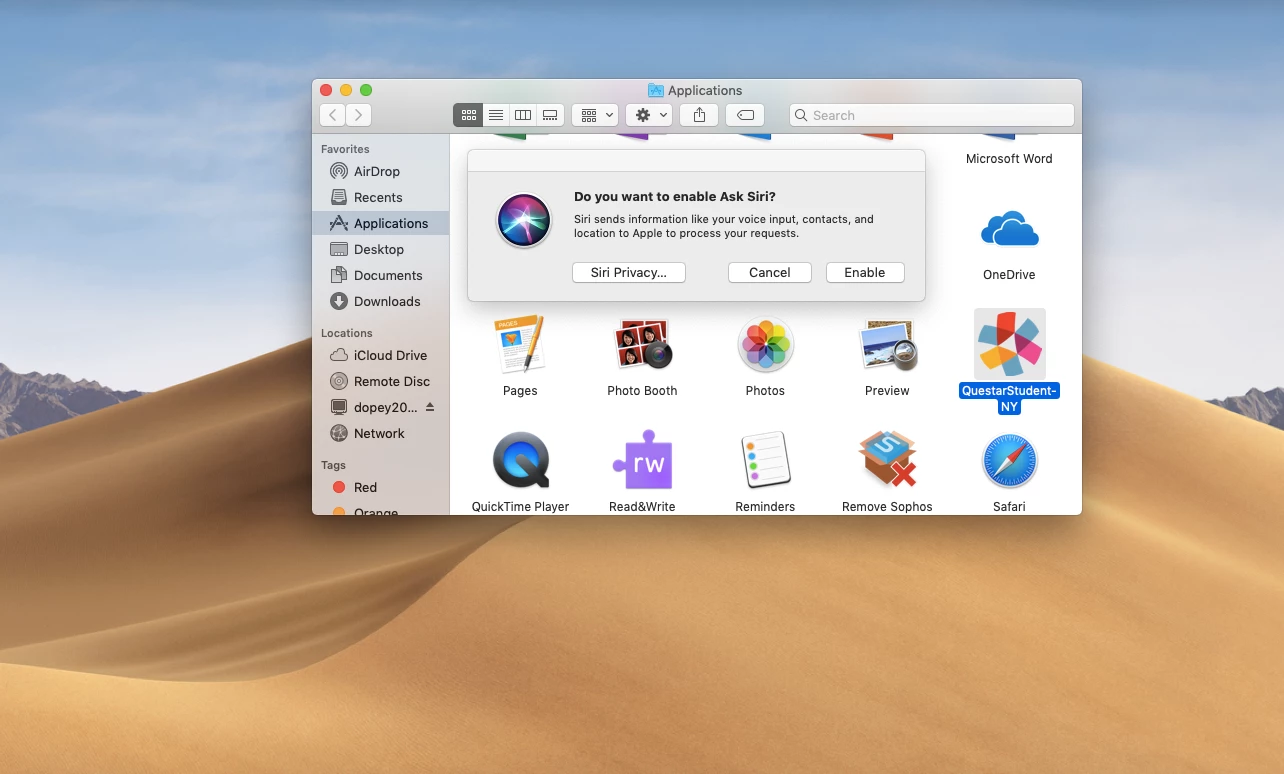Switch to column view
Viewport: 1284px width, 774px height.
point(523,115)
